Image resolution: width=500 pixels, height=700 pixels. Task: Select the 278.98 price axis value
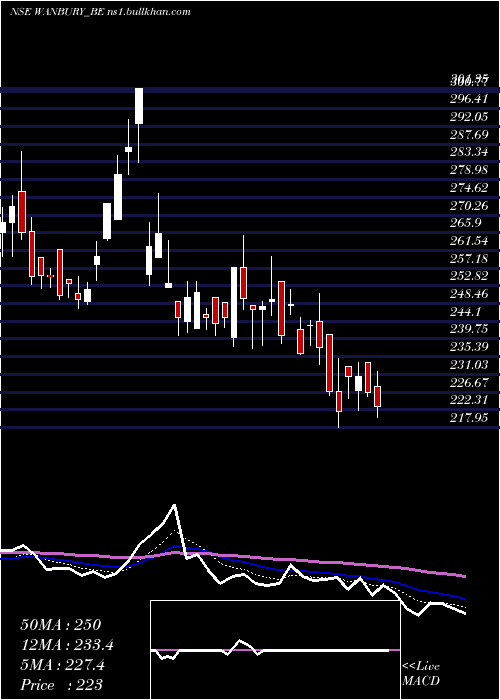pos(468,170)
